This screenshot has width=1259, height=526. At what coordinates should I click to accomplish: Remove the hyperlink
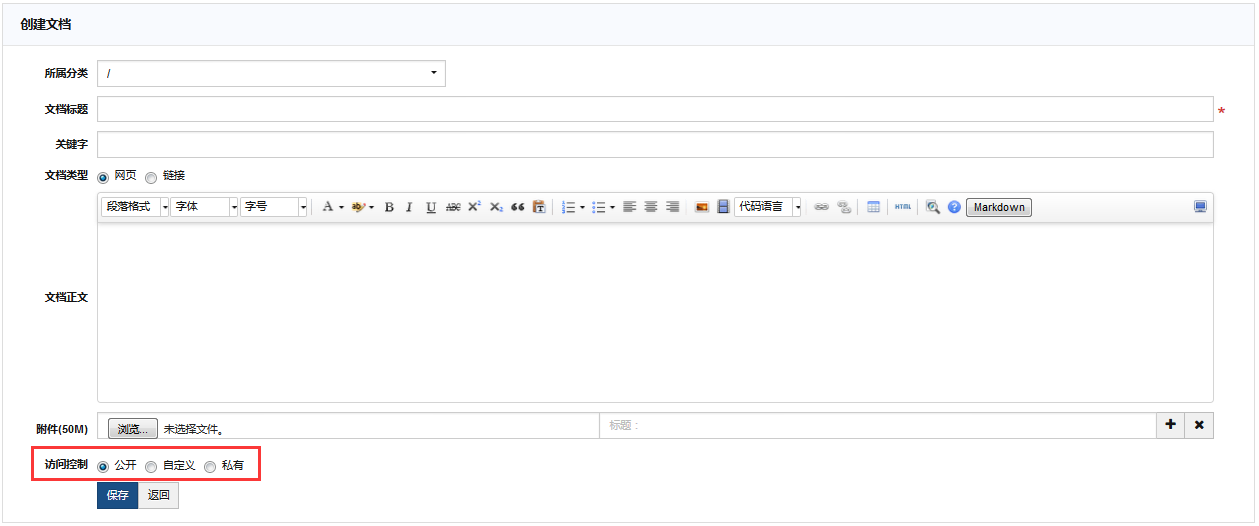(844, 207)
